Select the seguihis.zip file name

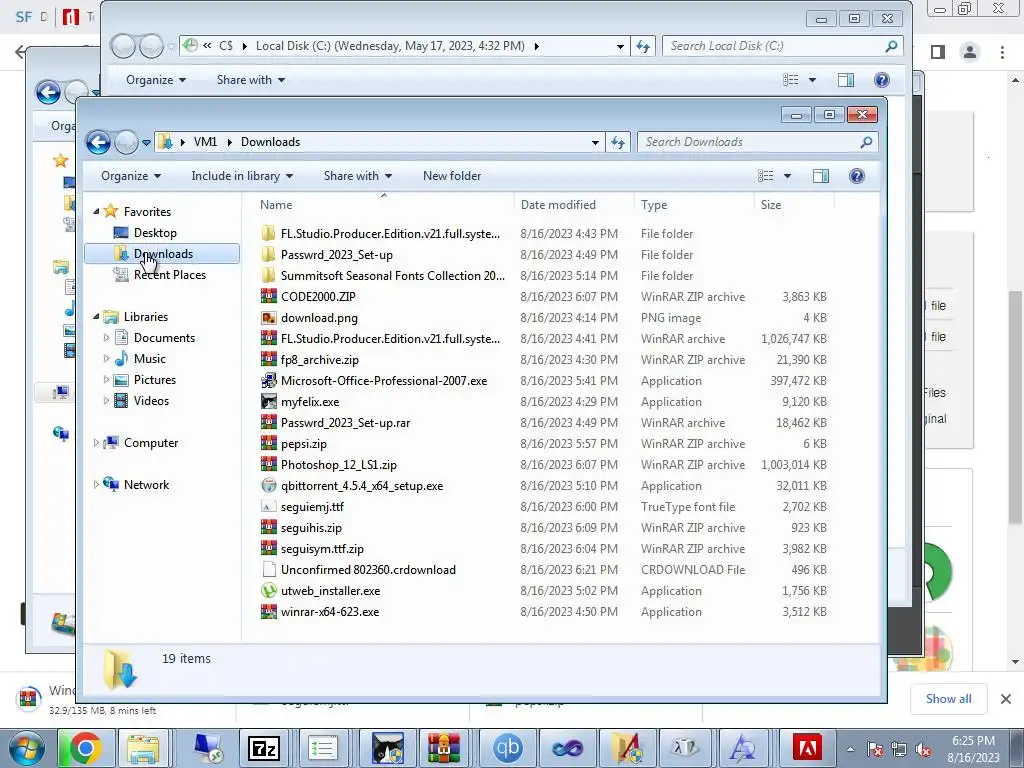click(x=312, y=528)
